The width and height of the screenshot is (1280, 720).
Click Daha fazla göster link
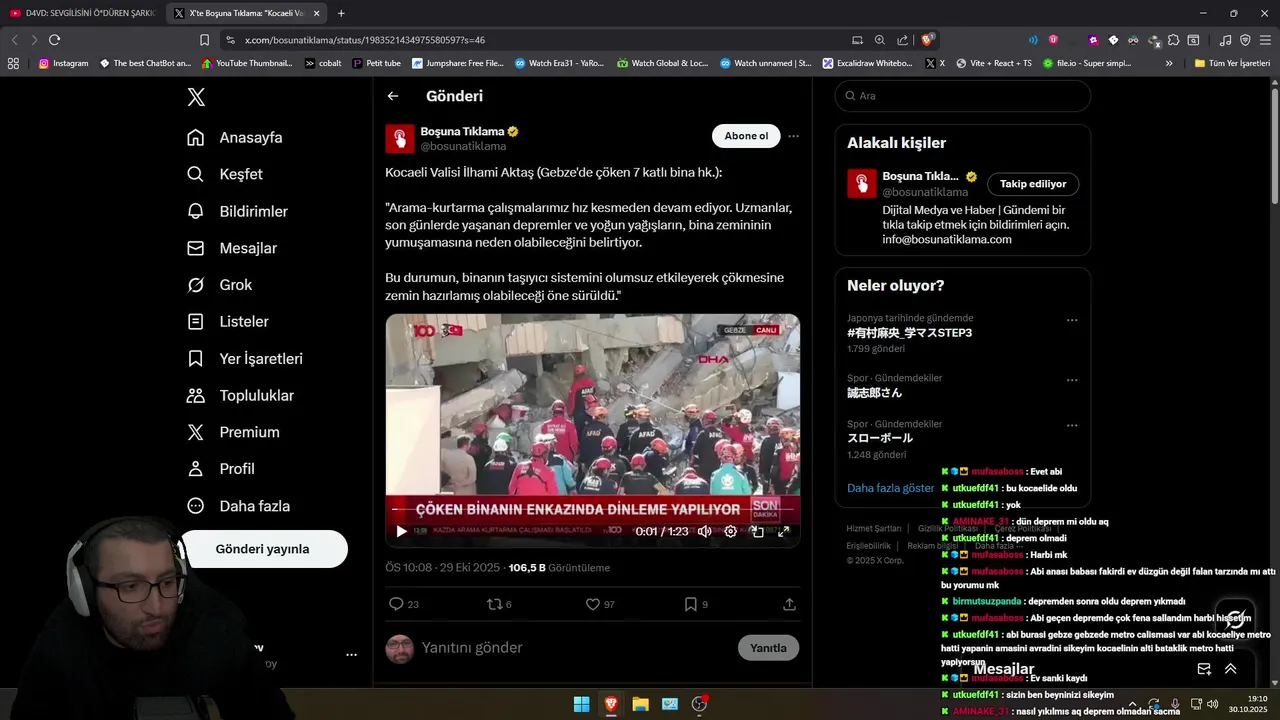(890, 488)
